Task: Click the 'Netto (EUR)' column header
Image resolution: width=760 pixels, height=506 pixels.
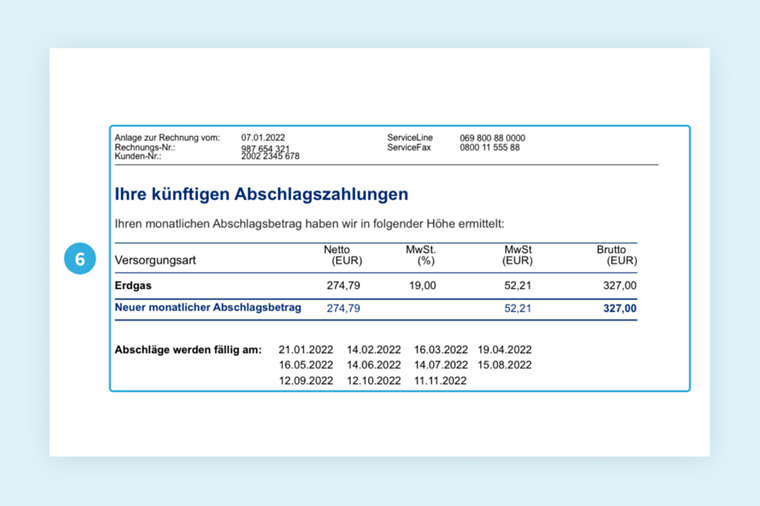Action: pyautogui.click(x=343, y=255)
